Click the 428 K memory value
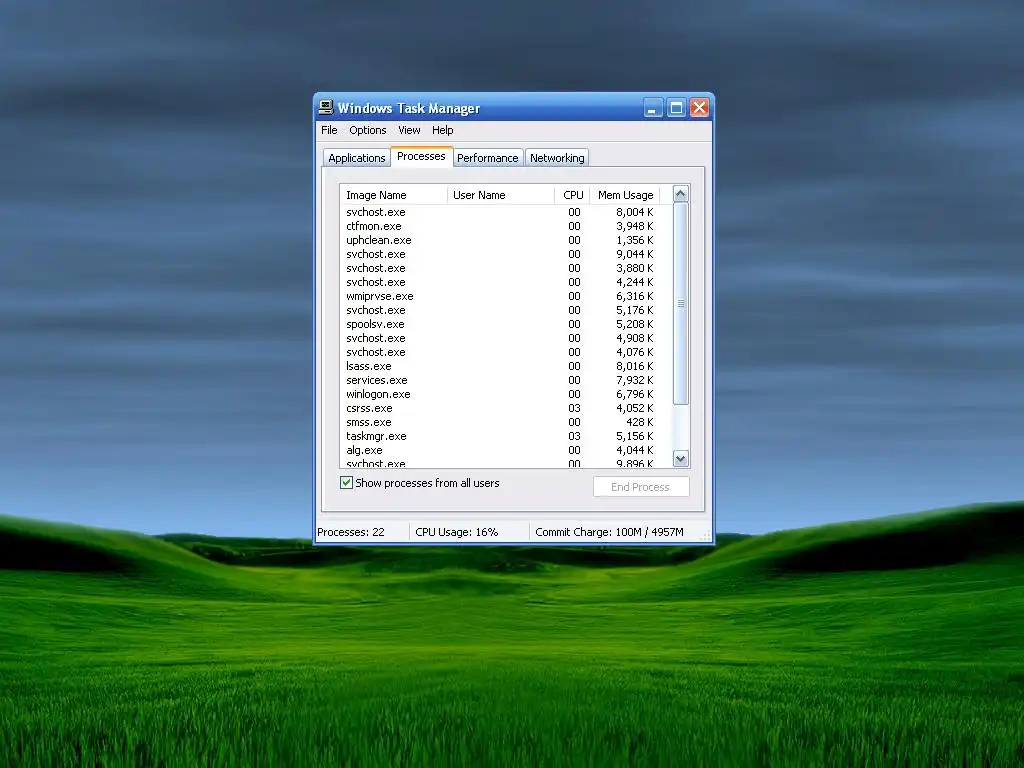Image resolution: width=1024 pixels, height=768 pixels. (x=639, y=422)
